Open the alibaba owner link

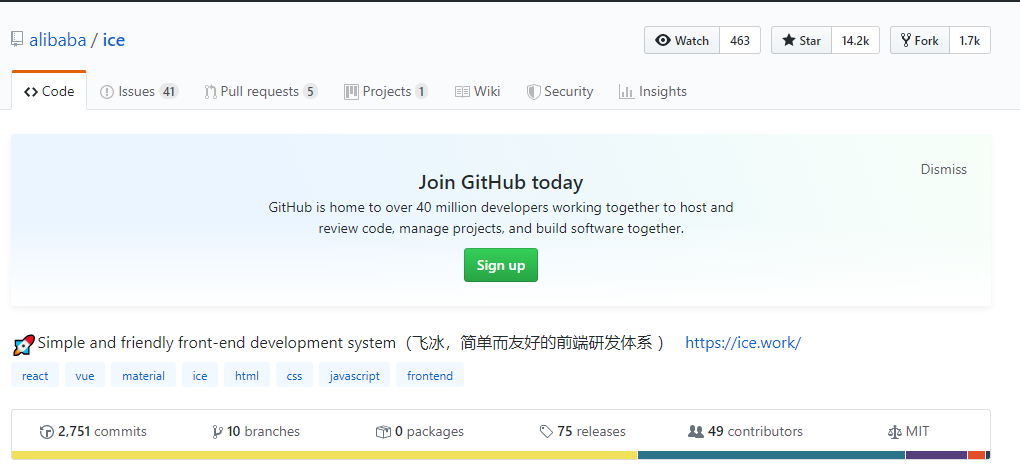point(58,40)
